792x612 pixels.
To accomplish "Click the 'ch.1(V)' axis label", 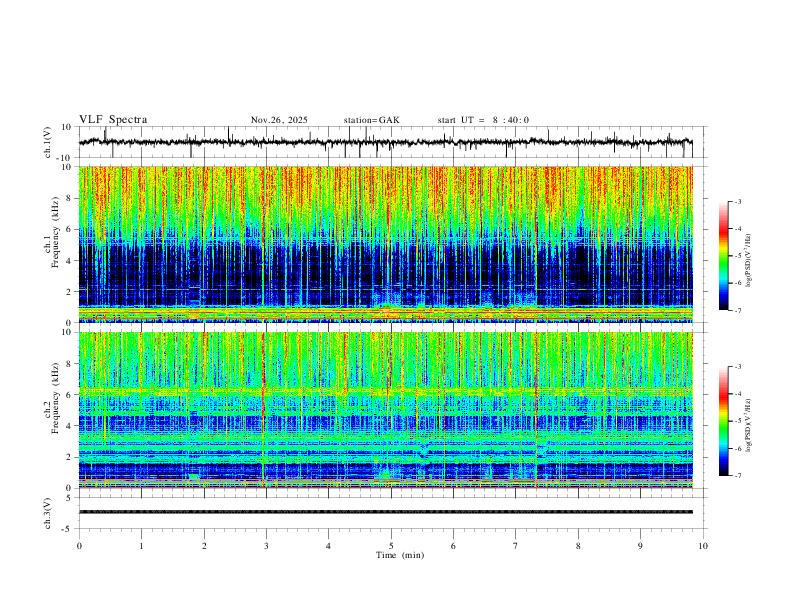I will pos(48,142).
